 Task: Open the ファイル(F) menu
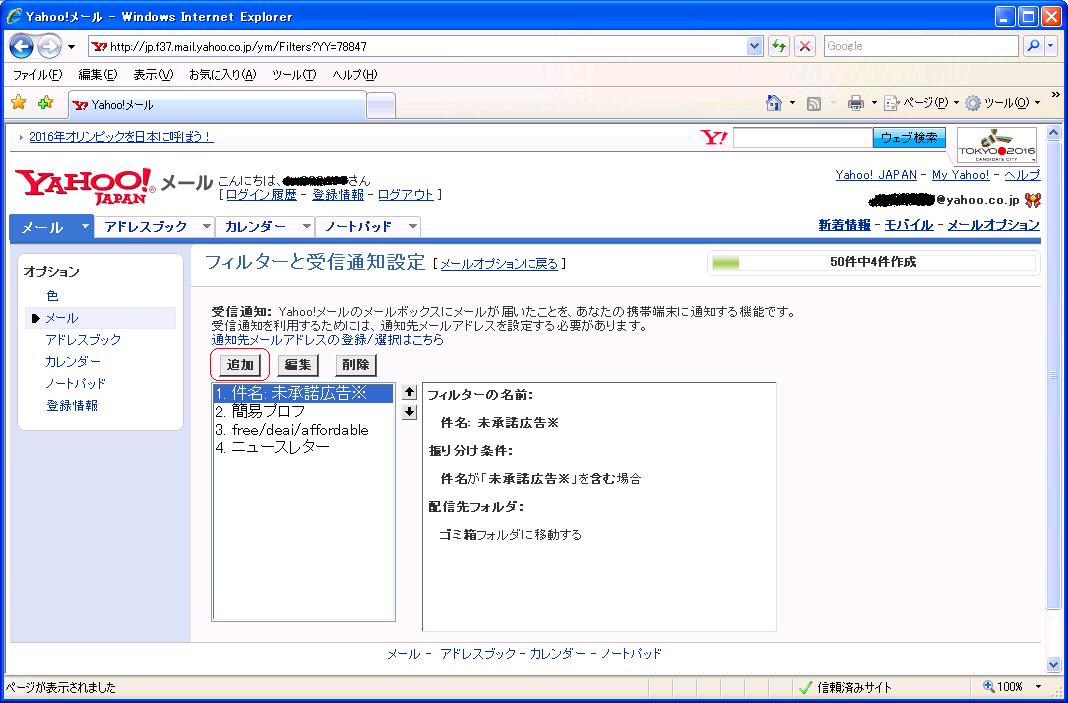[x=37, y=75]
